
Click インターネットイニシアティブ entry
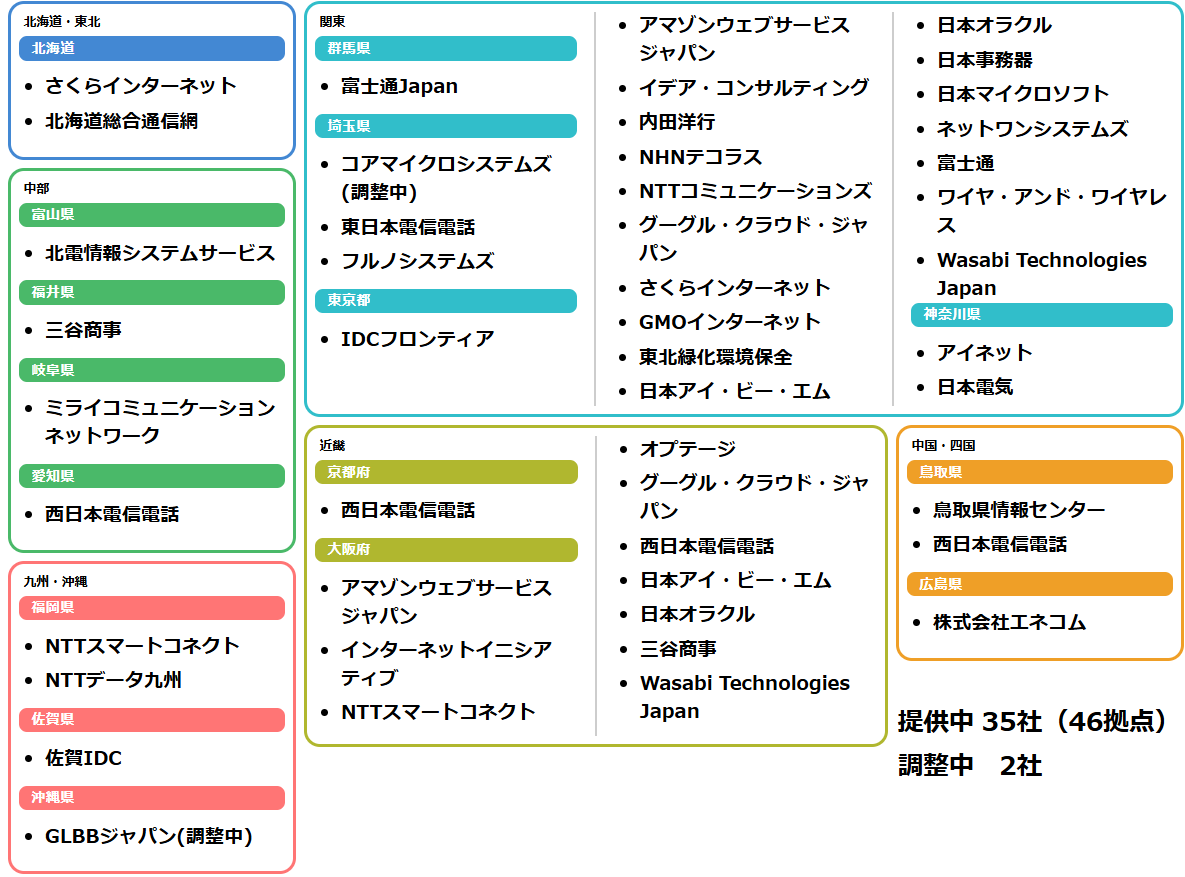click(446, 664)
